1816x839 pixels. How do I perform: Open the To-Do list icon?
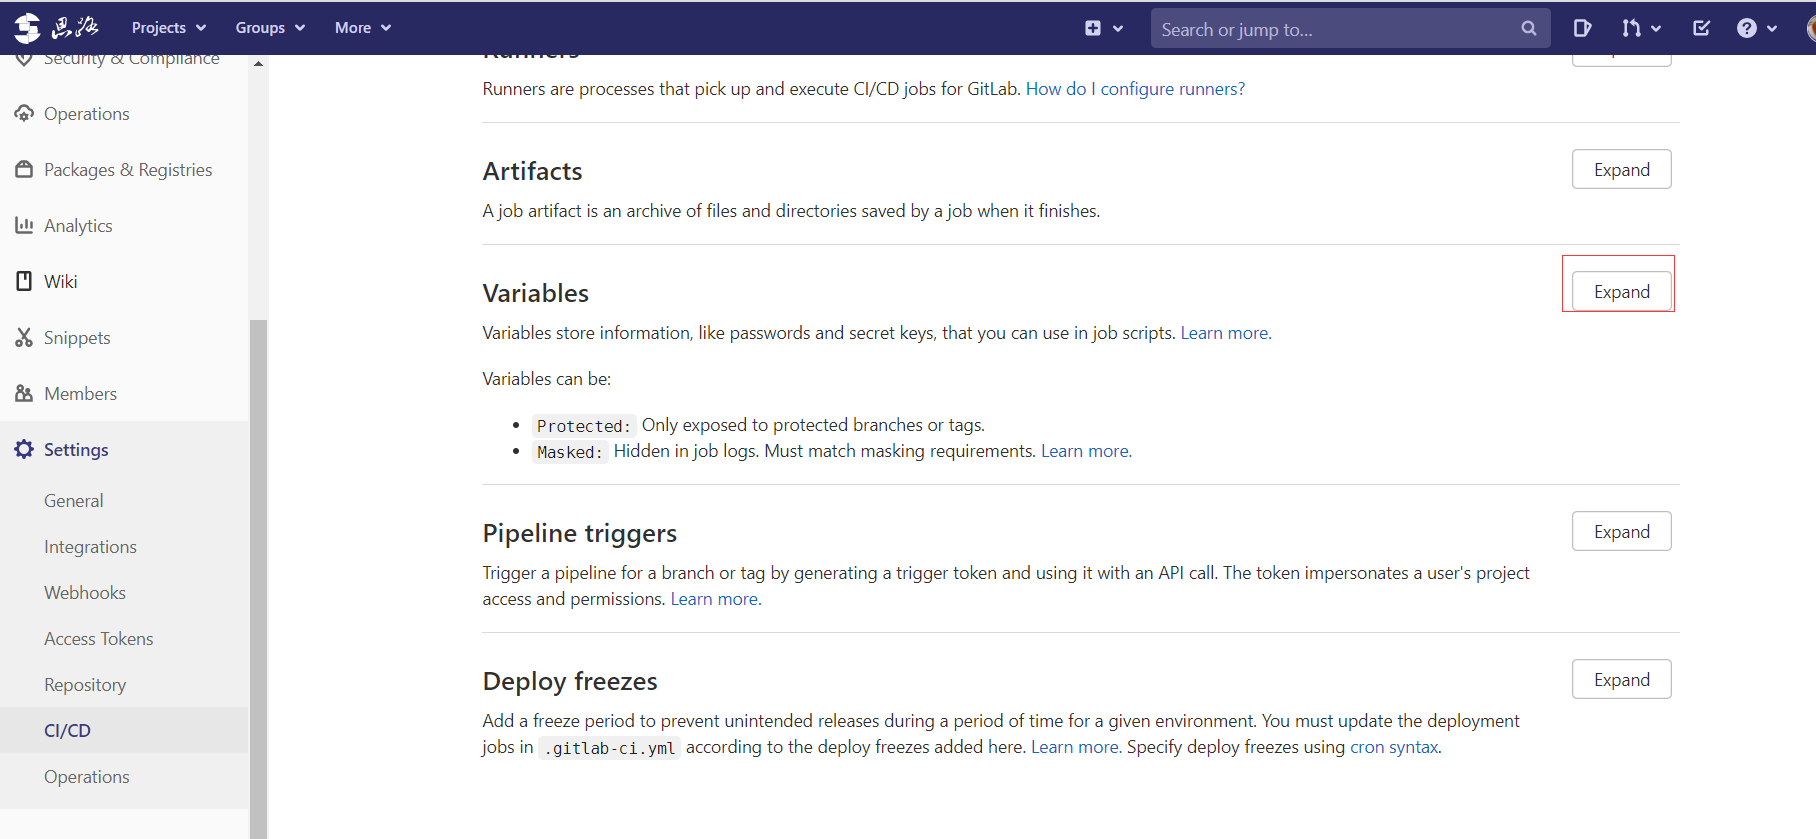click(x=1701, y=28)
